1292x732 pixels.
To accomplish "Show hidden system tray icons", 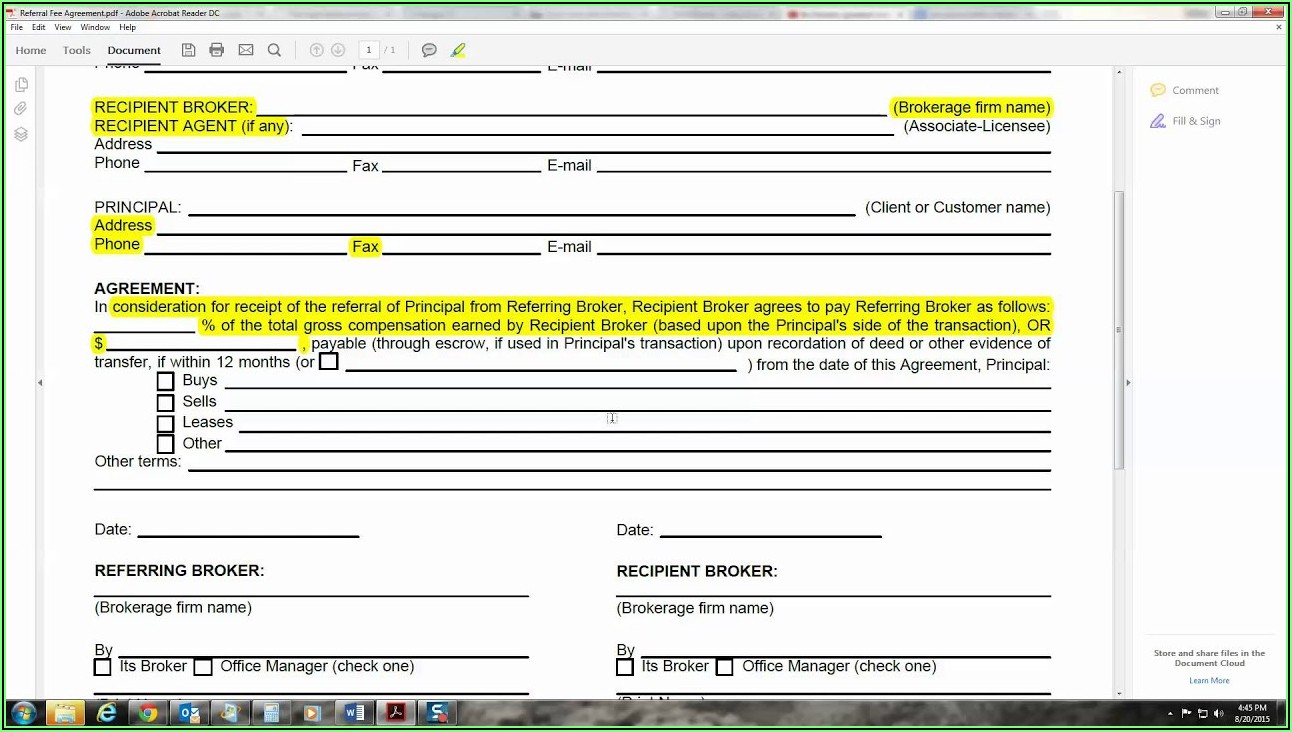I will (1170, 714).
